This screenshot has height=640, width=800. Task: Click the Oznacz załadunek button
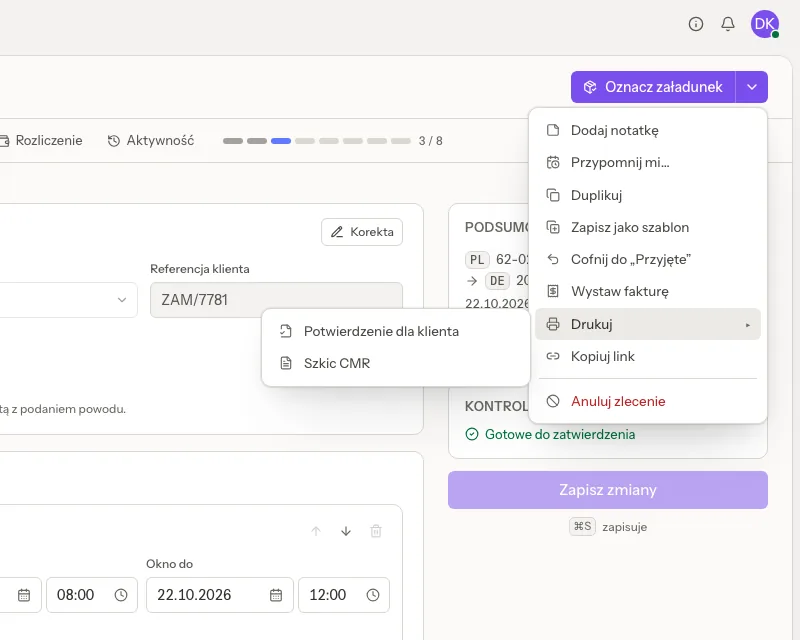653,87
